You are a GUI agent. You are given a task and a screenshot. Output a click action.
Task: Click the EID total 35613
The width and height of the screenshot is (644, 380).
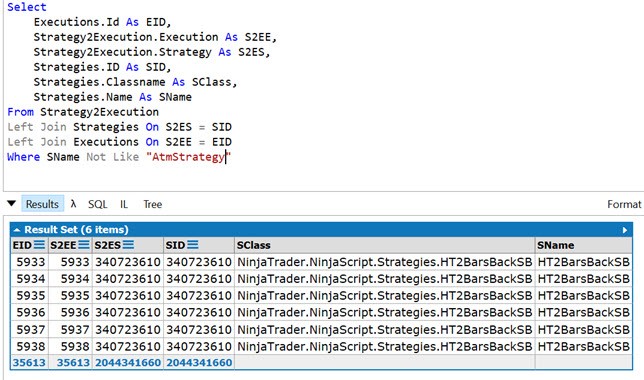point(29,362)
